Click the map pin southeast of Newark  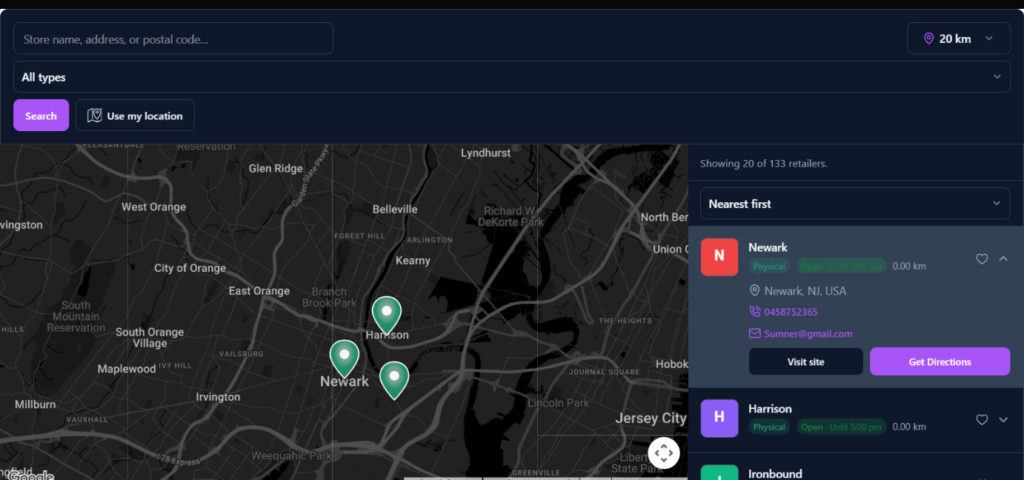pyautogui.click(x=394, y=381)
